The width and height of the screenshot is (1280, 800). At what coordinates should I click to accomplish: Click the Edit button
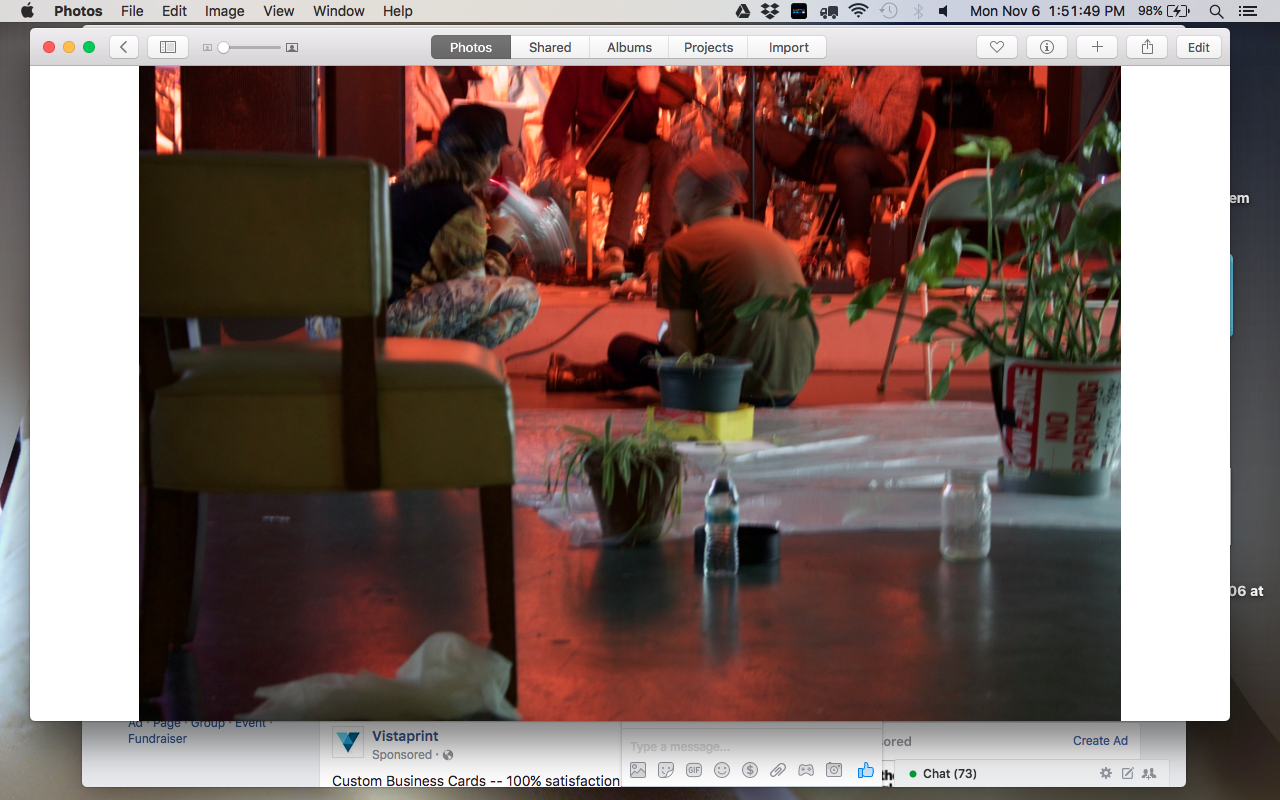coord(1199,47)
